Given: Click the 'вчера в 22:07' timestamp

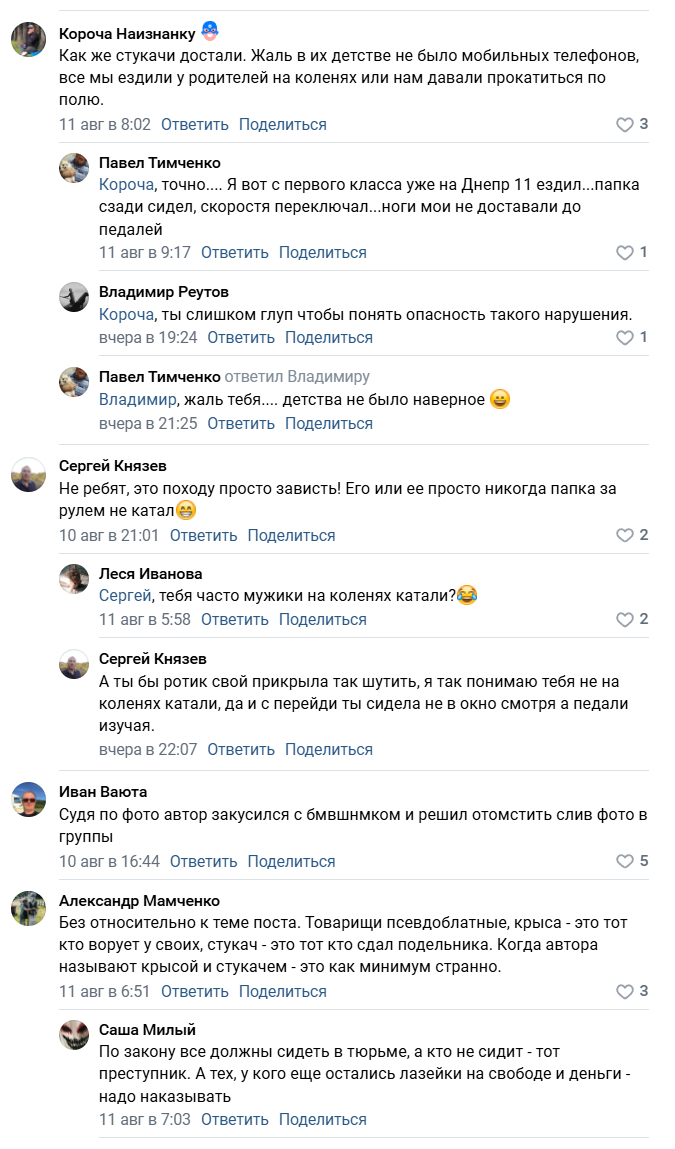Looking at the screenshot, I should pyautogui.click(x=148, y=750).
